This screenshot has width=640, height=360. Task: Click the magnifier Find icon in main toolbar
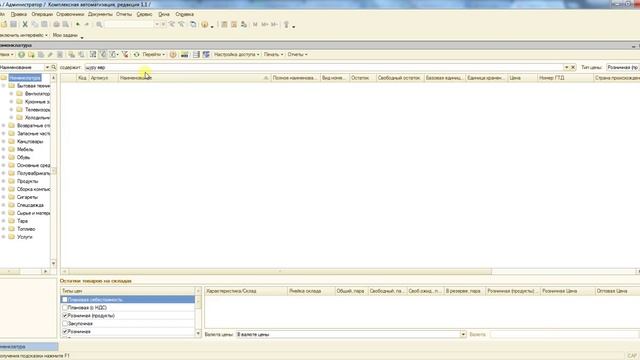pos(99,24)
